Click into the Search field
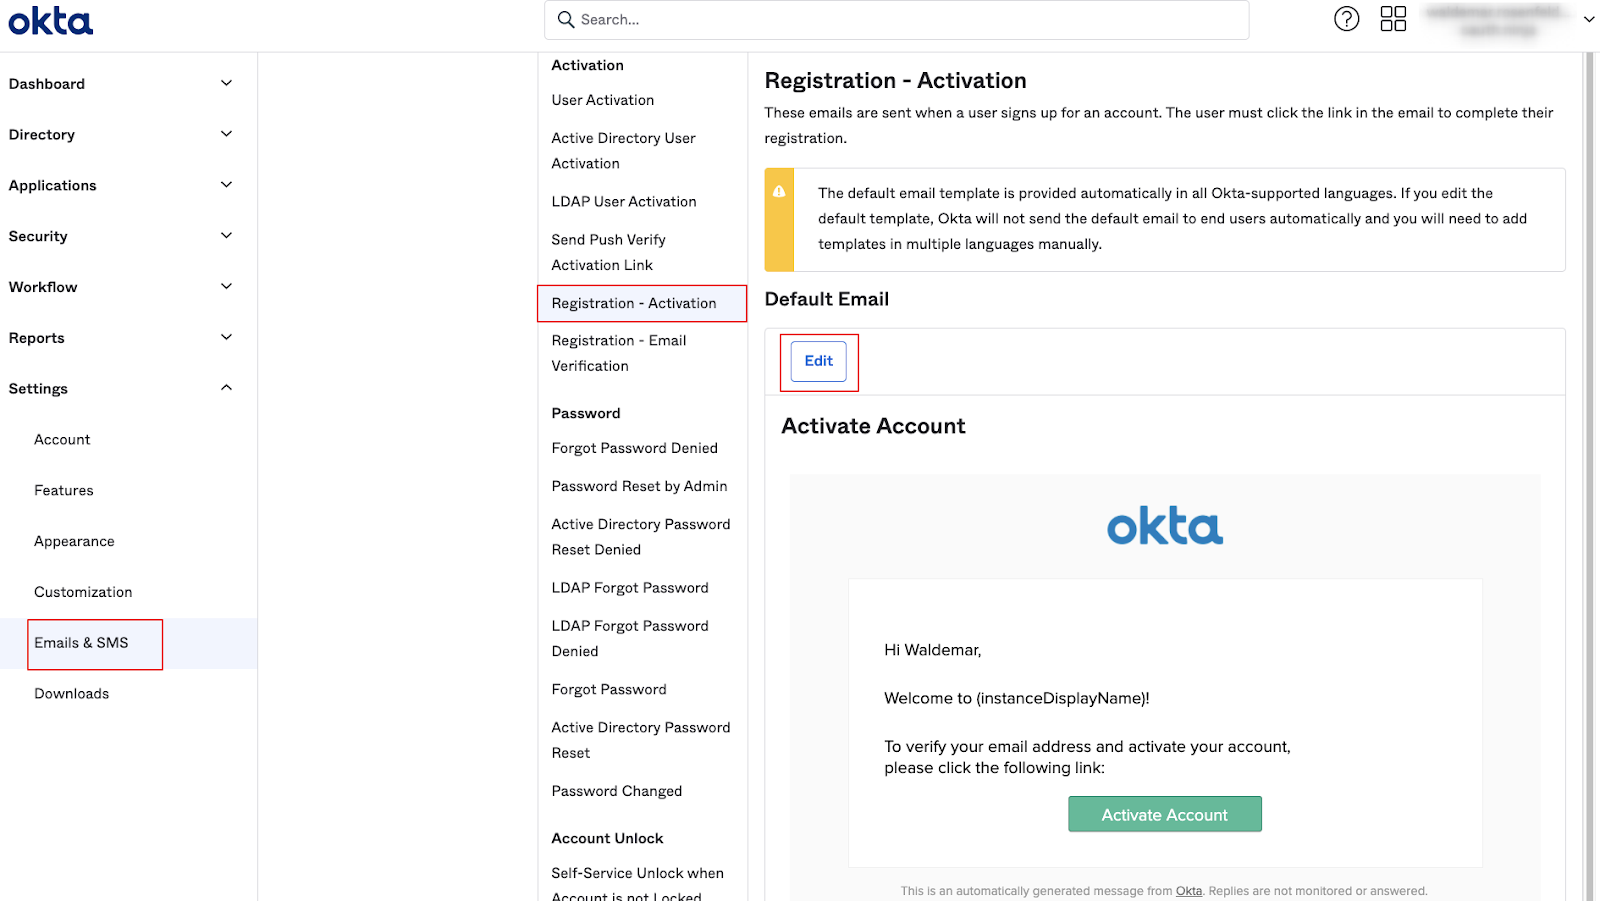Screen dimensions: 1600x901 [896, 20]
